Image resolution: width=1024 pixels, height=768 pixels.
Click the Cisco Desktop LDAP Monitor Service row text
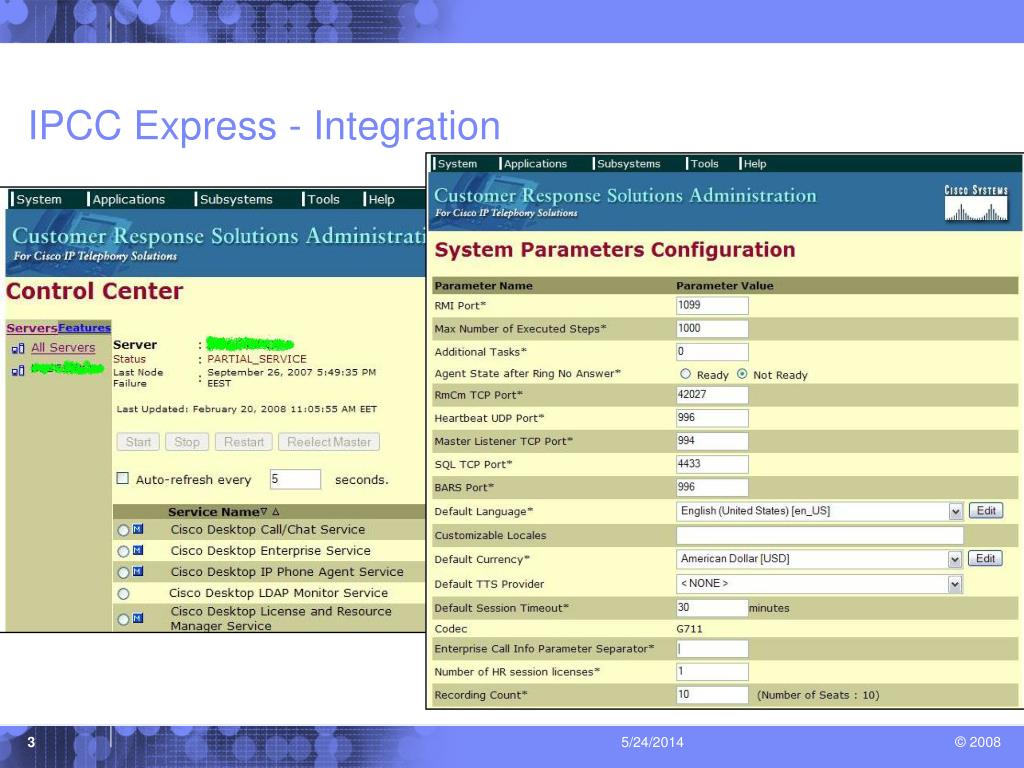pyautogui.click(x=278, y=593)
